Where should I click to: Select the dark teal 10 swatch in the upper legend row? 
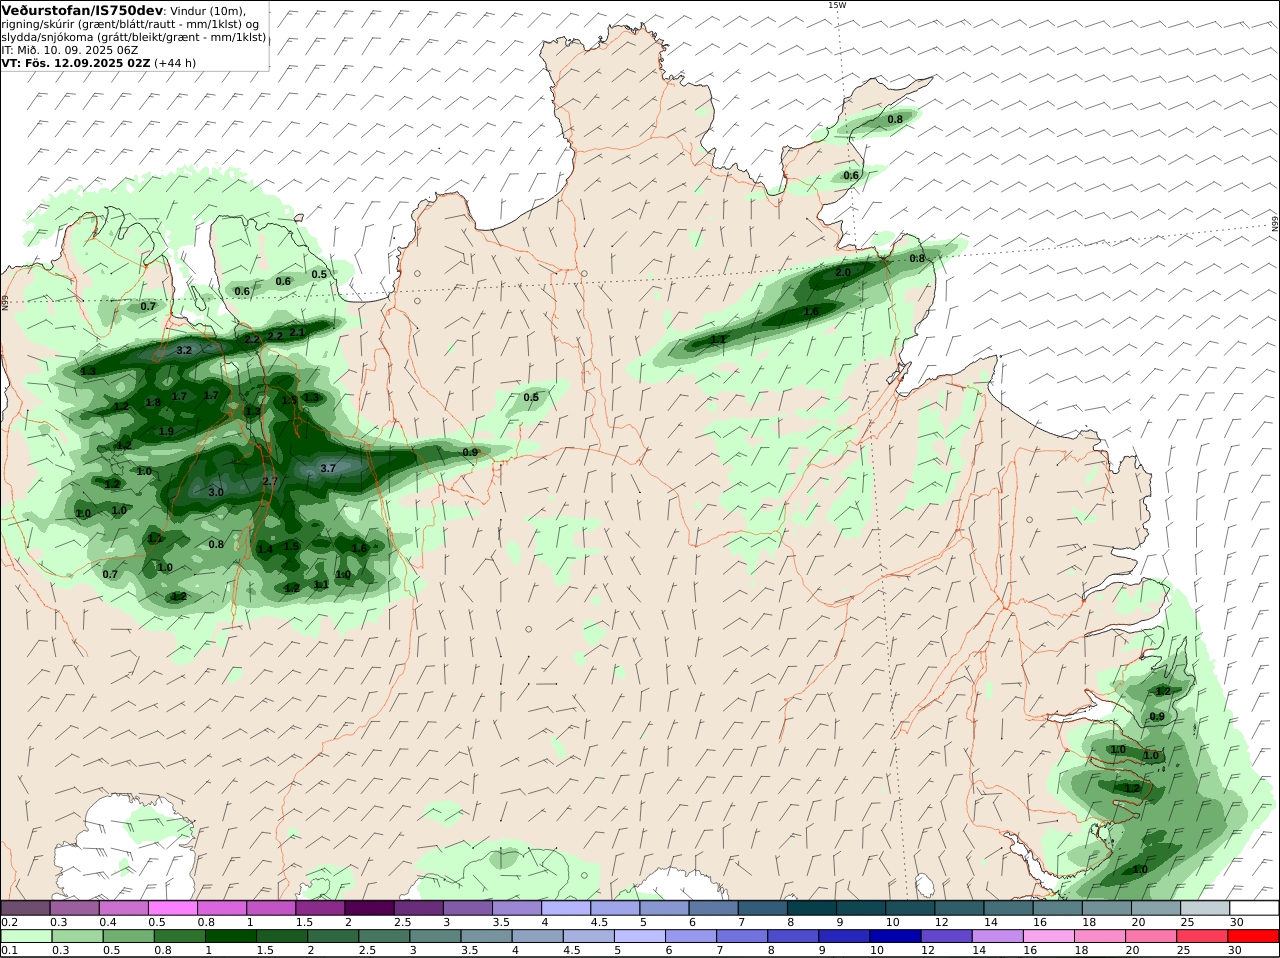pos(910,907)
